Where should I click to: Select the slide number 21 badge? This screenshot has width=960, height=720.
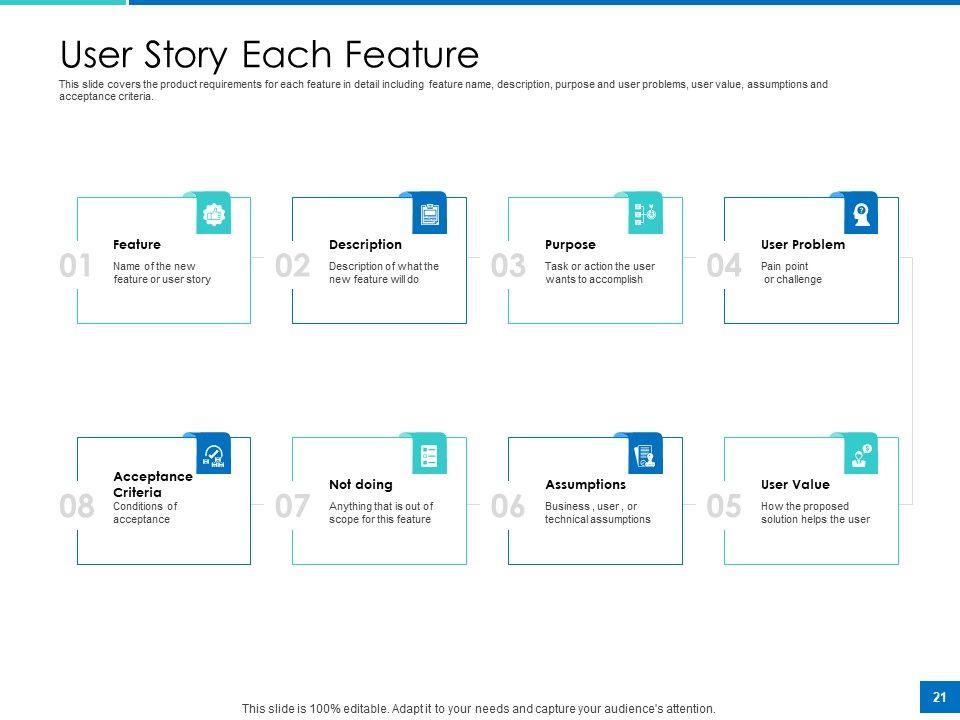tap(939, 697)
